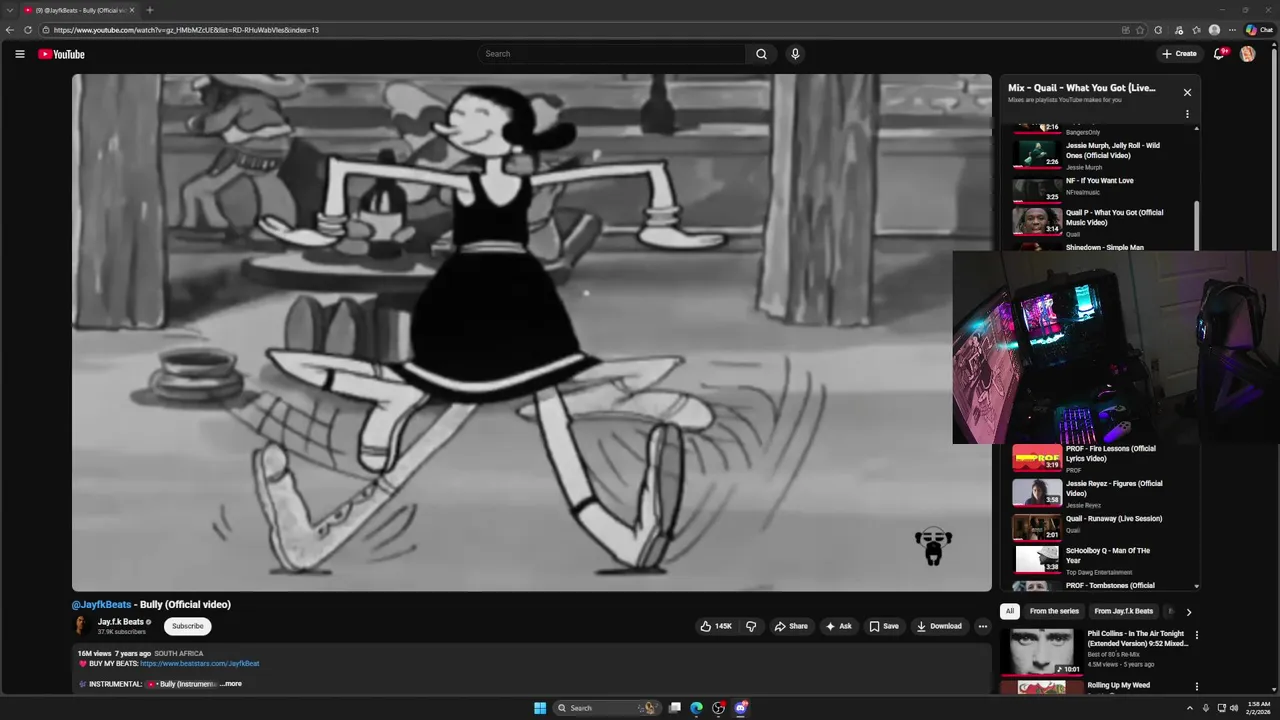1280x720 pixels.
Task: Go to YouTube home via logo
Action: pos(61,54)
